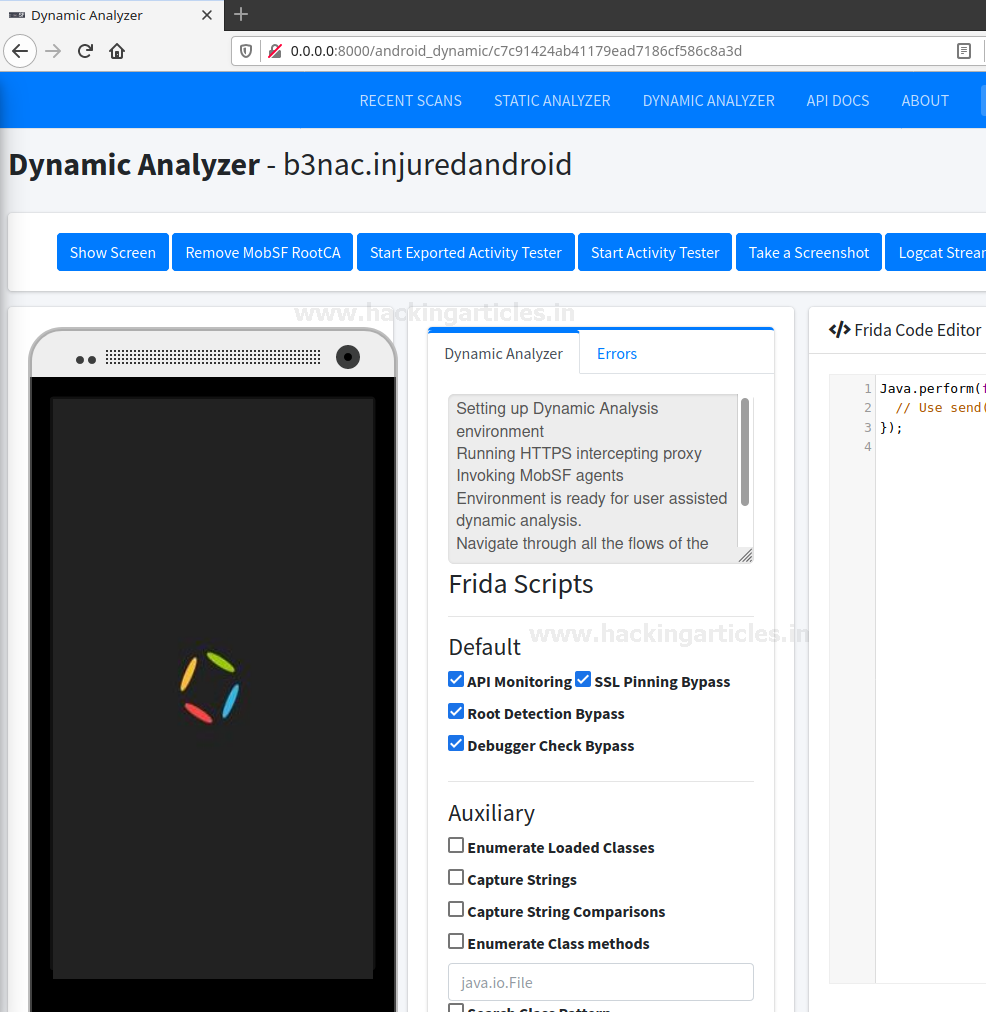The image size is (986, 1012).
Task: Toggle reader view icon in address bar
Action: pos(964,51)
